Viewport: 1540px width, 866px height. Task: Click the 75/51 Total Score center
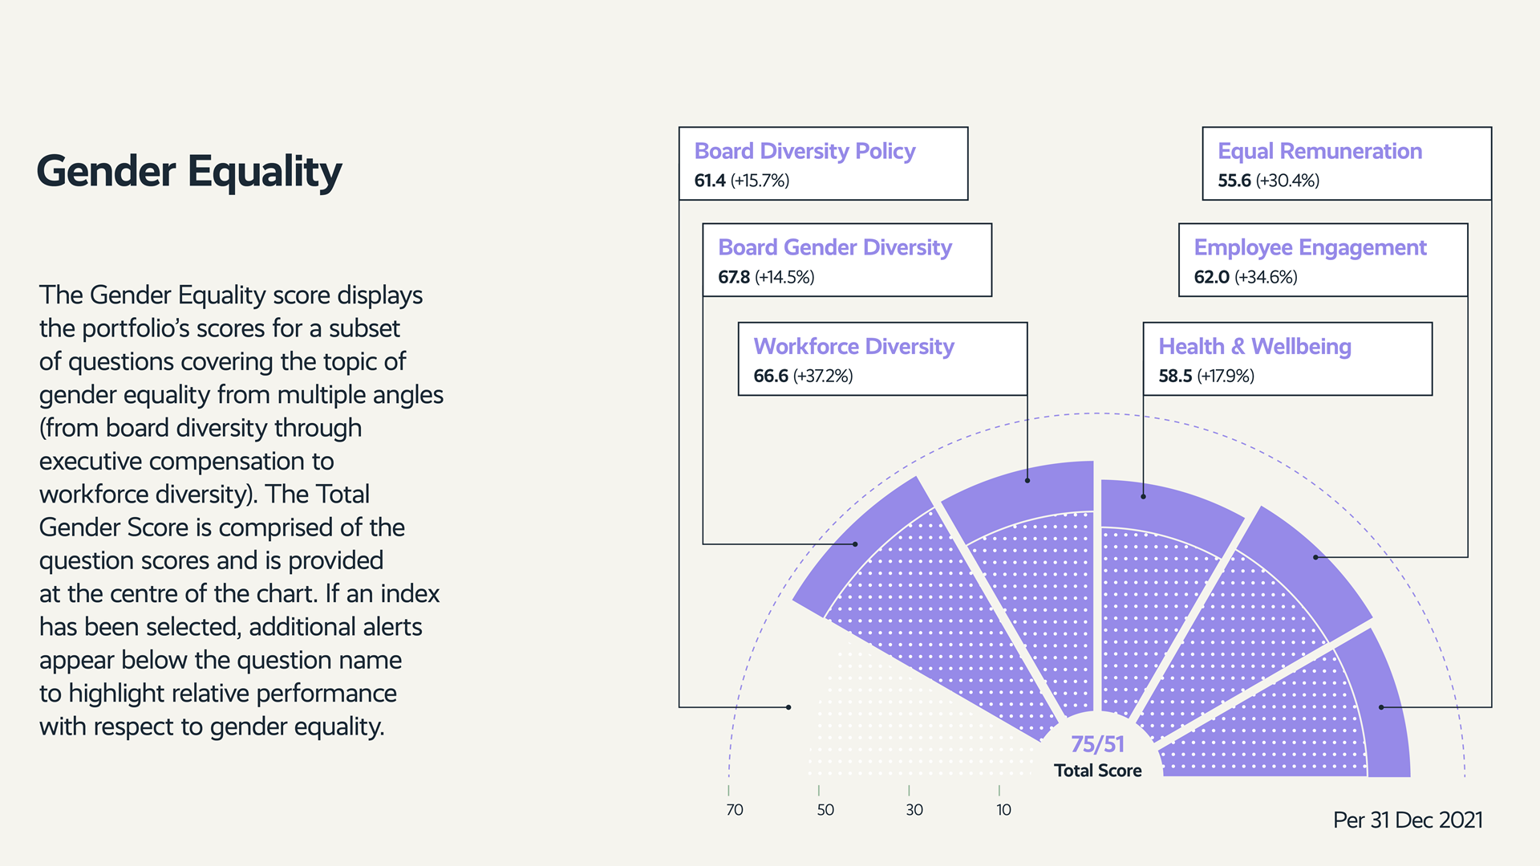[1098, 756]
